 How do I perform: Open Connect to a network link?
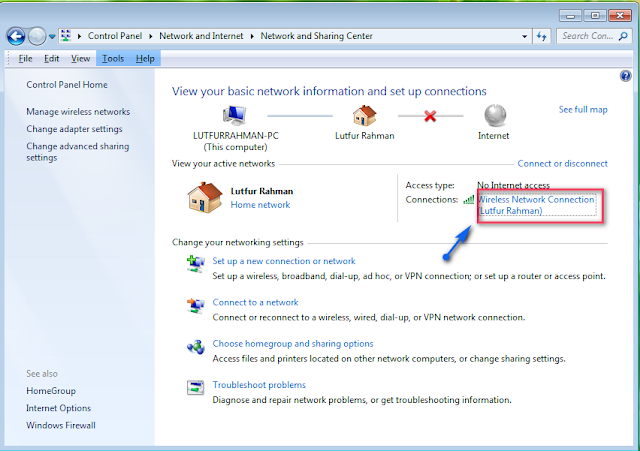255,302
